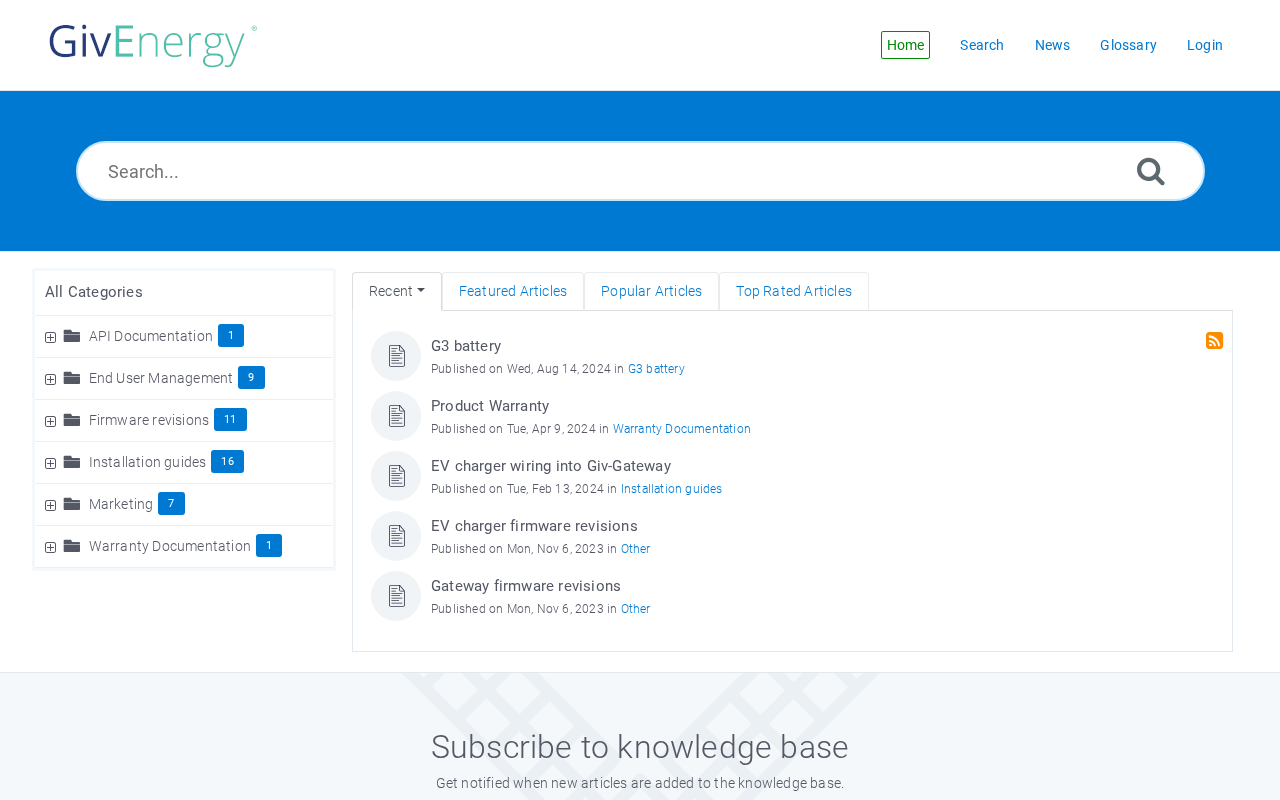Click the Gateway firmware revisions document icon
1280x800 pixels.
[x=396, y=596]
